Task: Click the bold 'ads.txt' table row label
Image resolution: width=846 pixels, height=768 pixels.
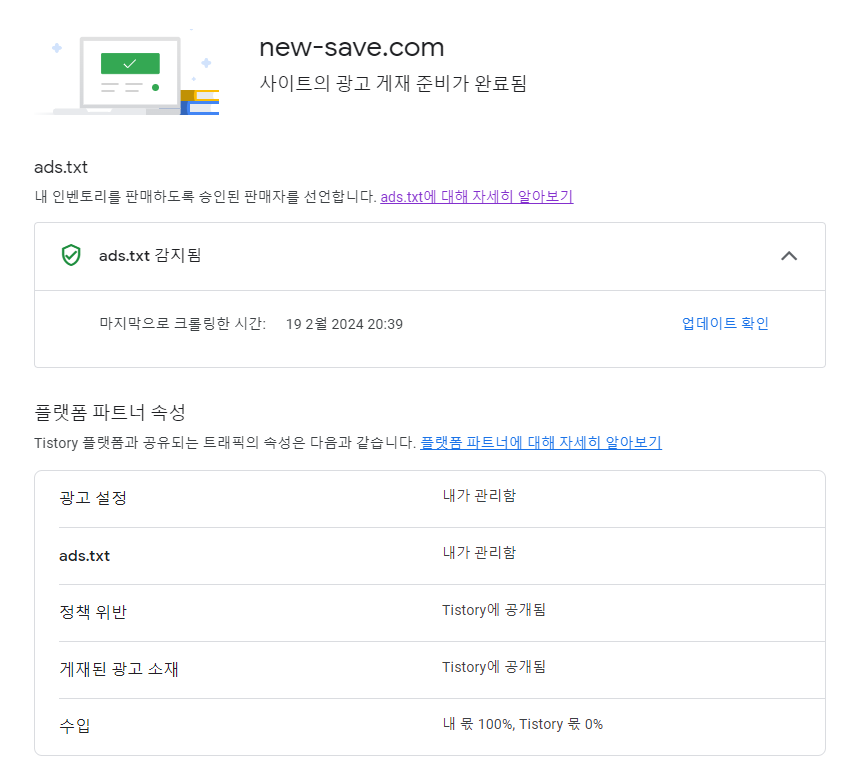Action: click(x=85, y=556)
